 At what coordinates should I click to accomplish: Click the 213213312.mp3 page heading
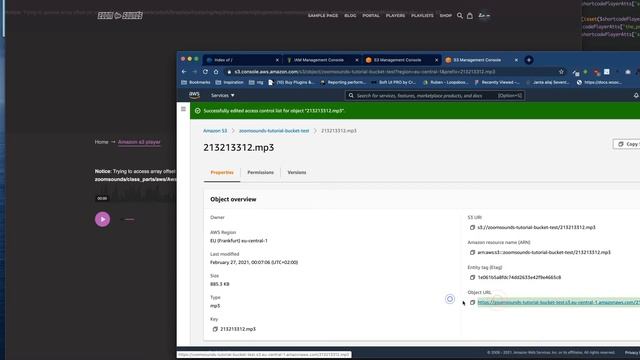[239, 147]
